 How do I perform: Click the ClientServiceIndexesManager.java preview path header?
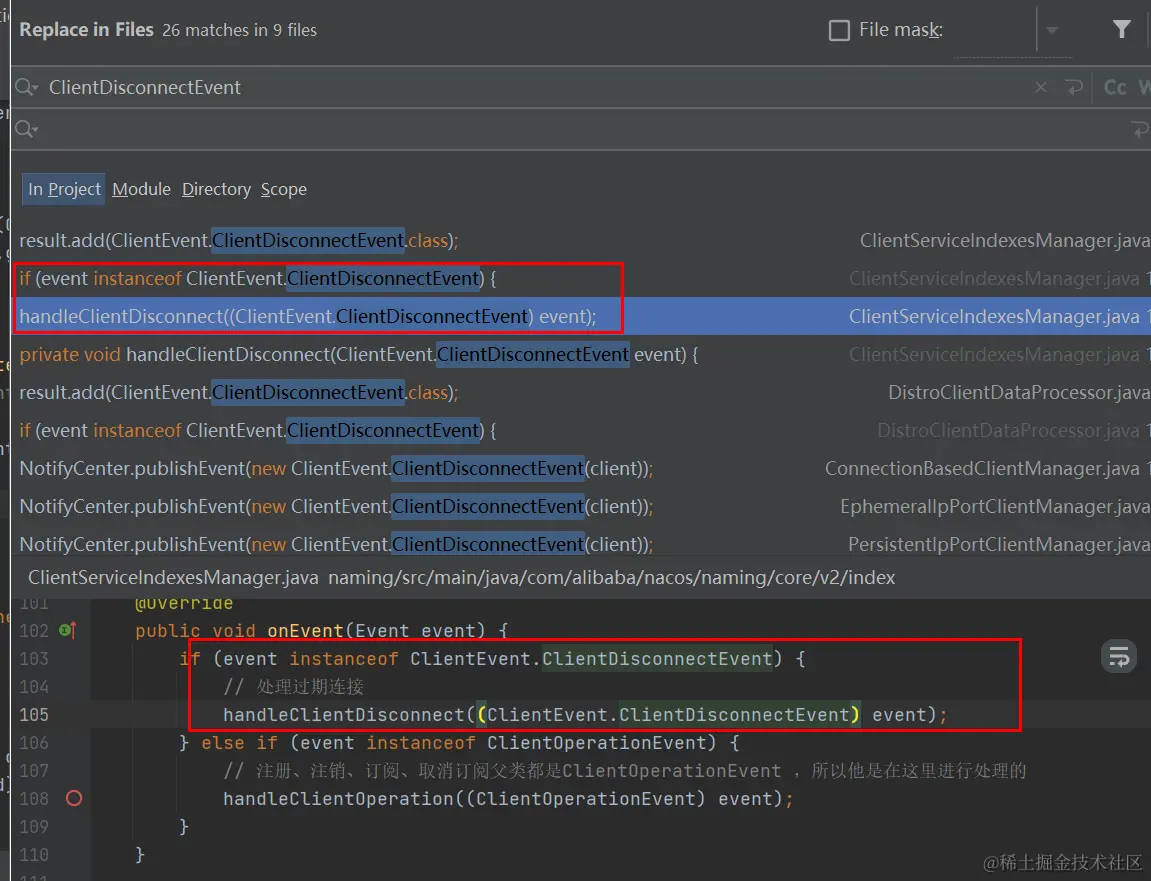coord(461,578)
